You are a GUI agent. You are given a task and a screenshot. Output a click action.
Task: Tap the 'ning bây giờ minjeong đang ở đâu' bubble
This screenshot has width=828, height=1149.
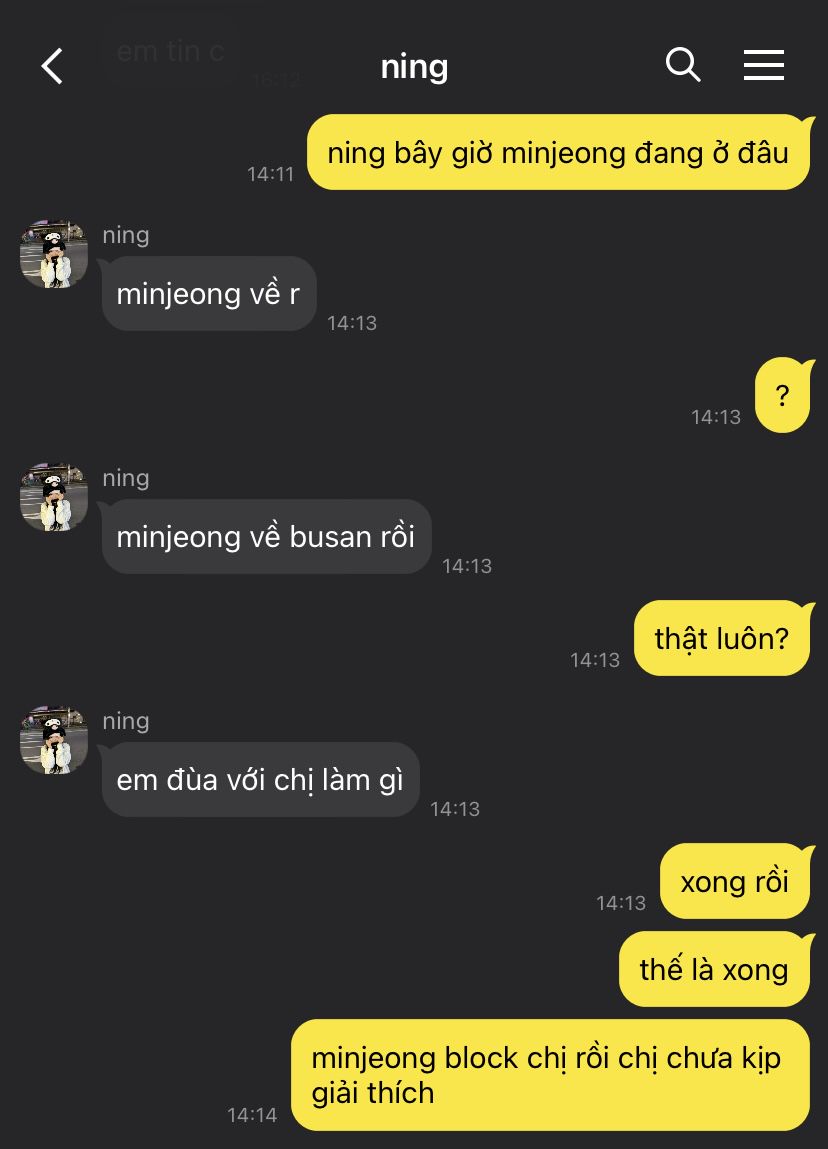(558, 152)
